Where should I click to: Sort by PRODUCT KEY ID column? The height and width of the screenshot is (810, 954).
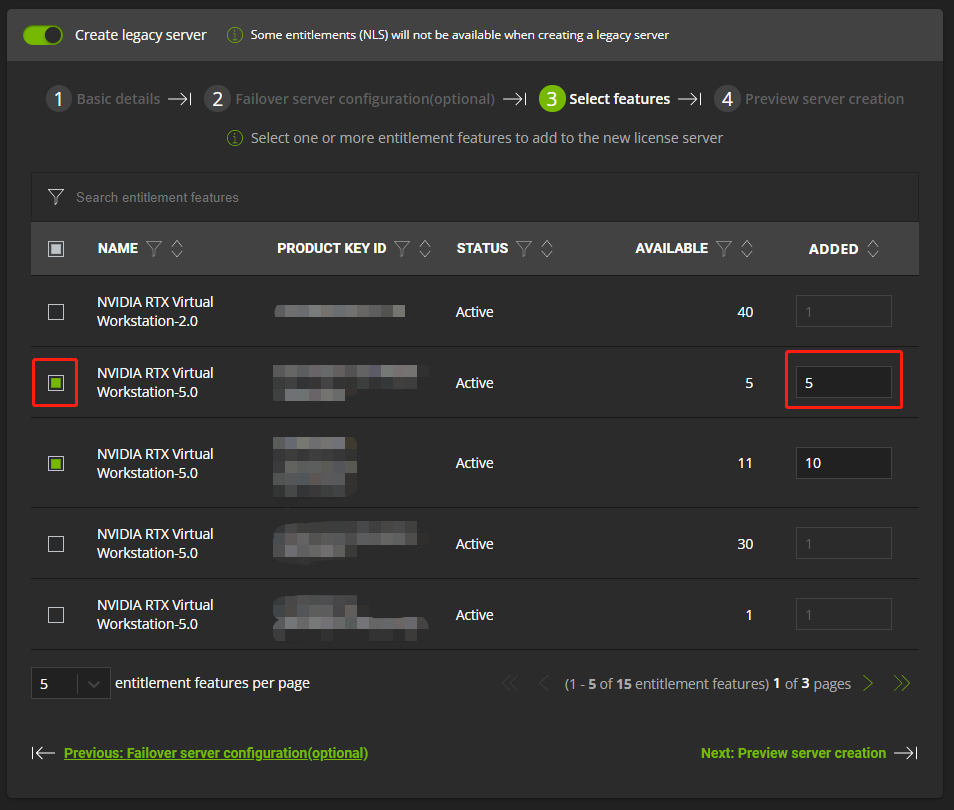tap(425, 248)
